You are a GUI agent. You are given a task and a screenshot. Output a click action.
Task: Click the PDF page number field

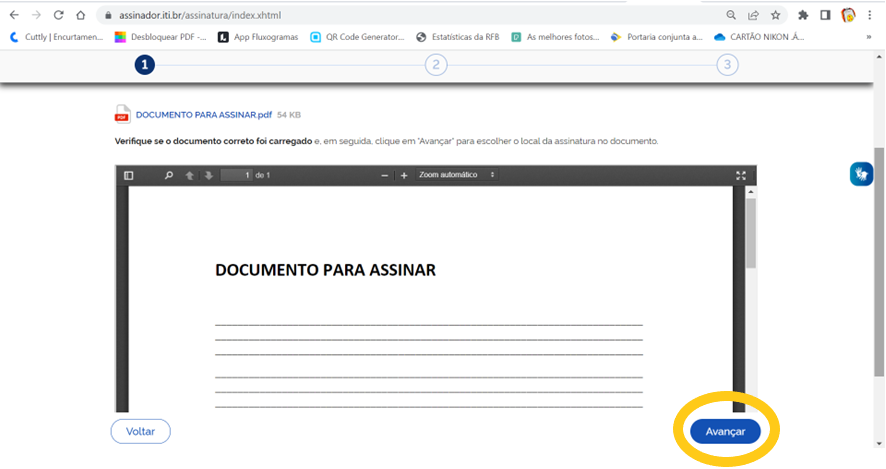point(236,175)
